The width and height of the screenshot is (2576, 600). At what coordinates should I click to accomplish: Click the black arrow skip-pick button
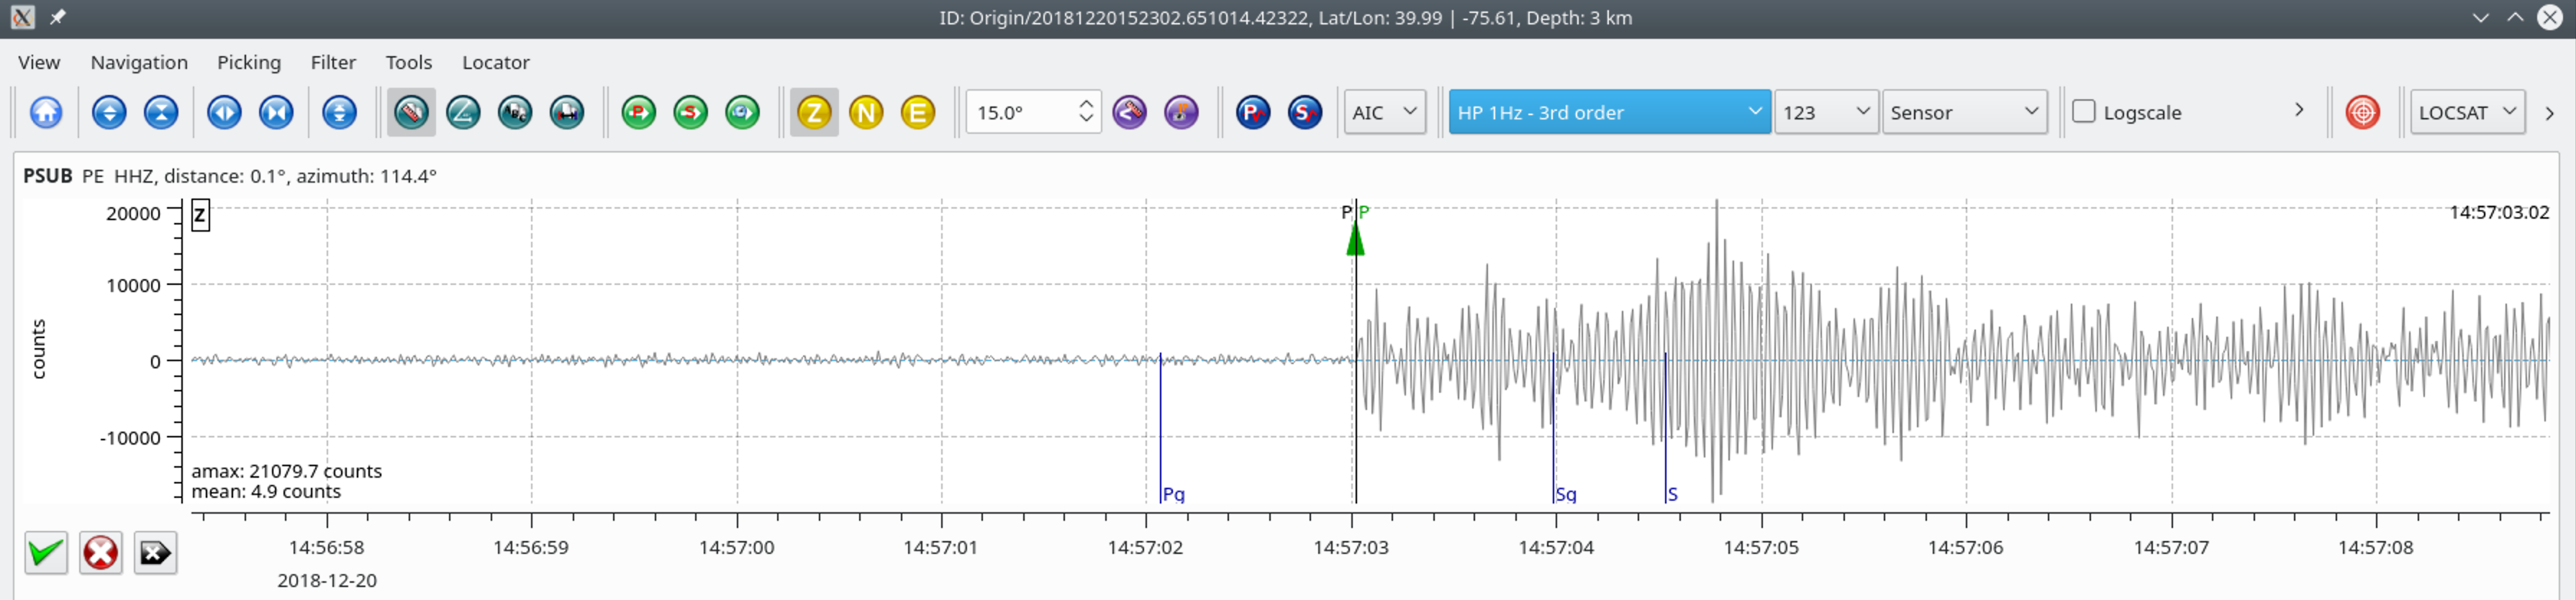[155, 553]
